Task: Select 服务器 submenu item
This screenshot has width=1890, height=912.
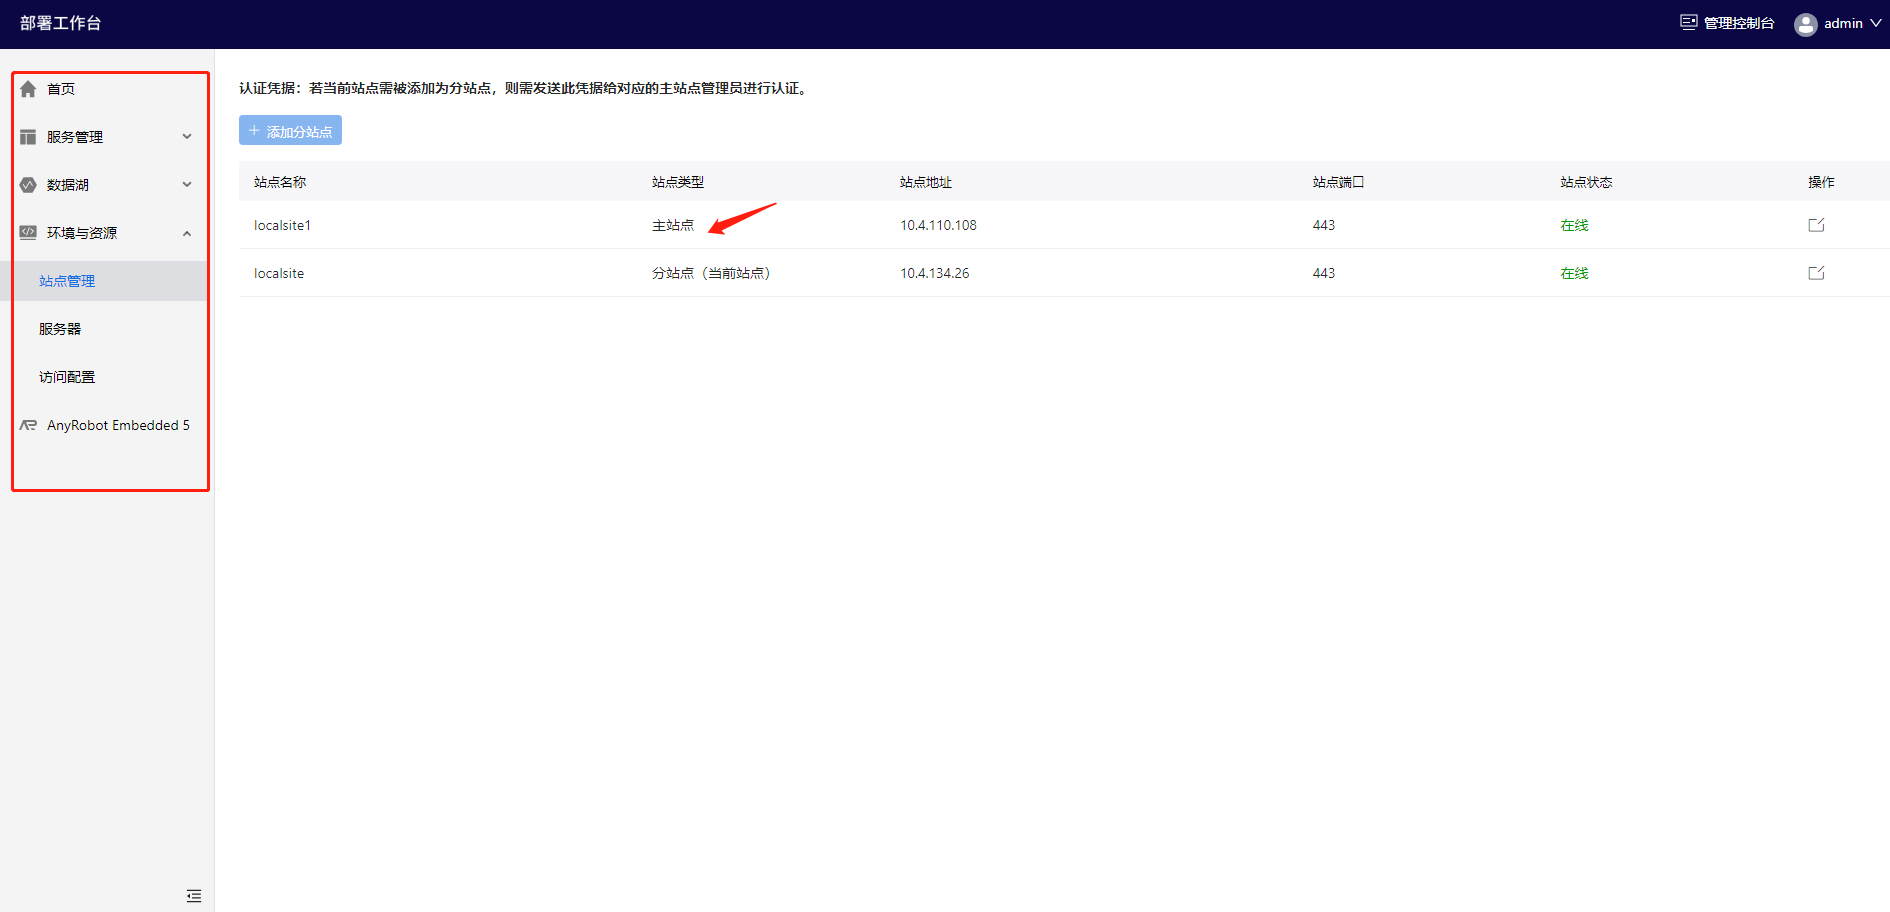Action: (x=60, y=329)
